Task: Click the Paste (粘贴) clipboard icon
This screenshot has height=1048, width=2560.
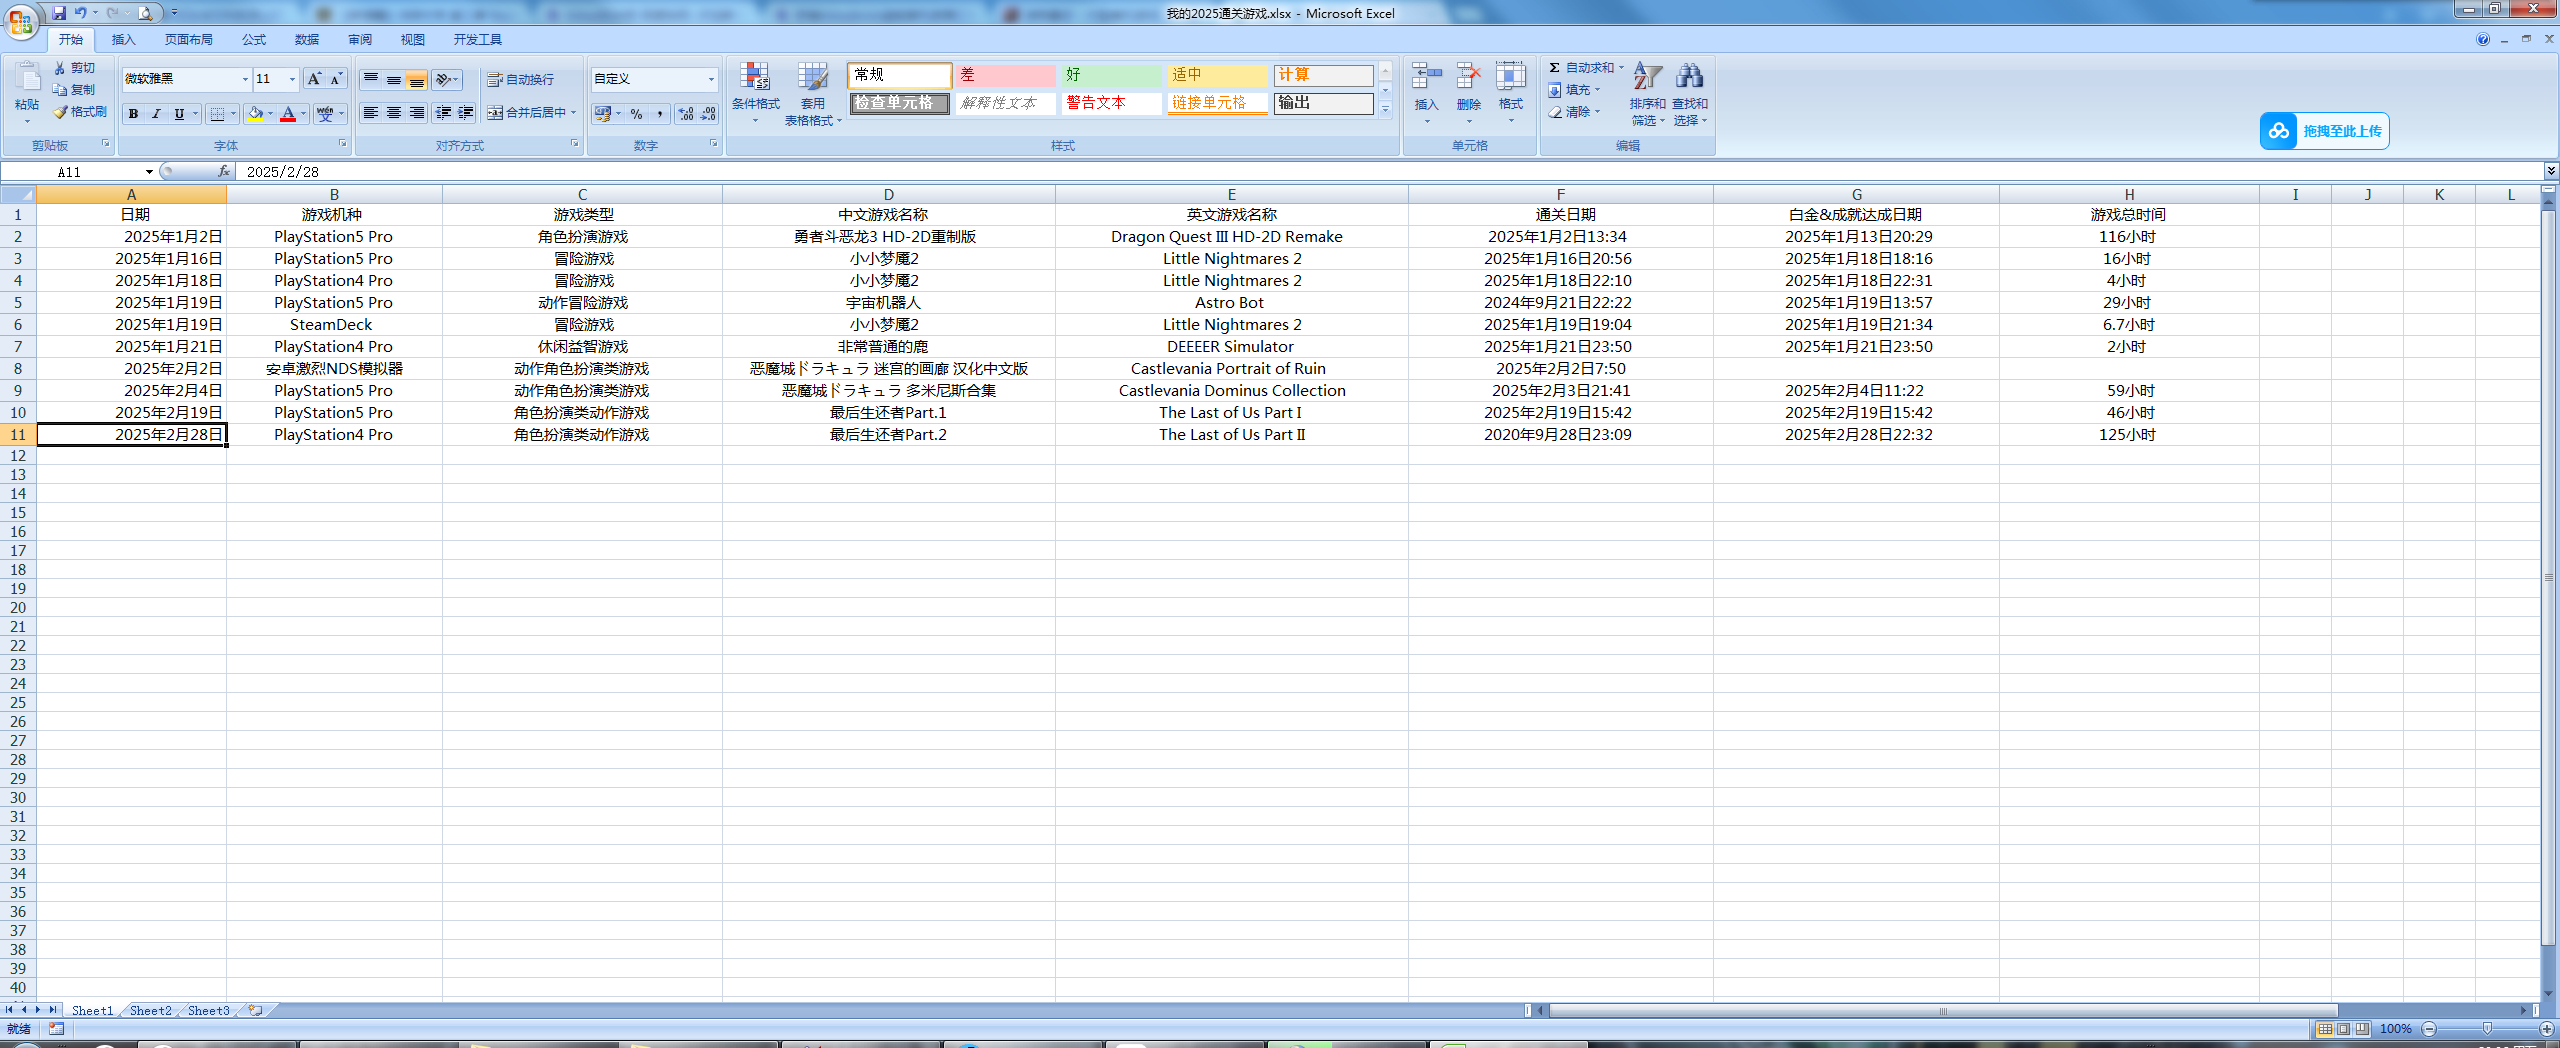Action: (27, 77)
